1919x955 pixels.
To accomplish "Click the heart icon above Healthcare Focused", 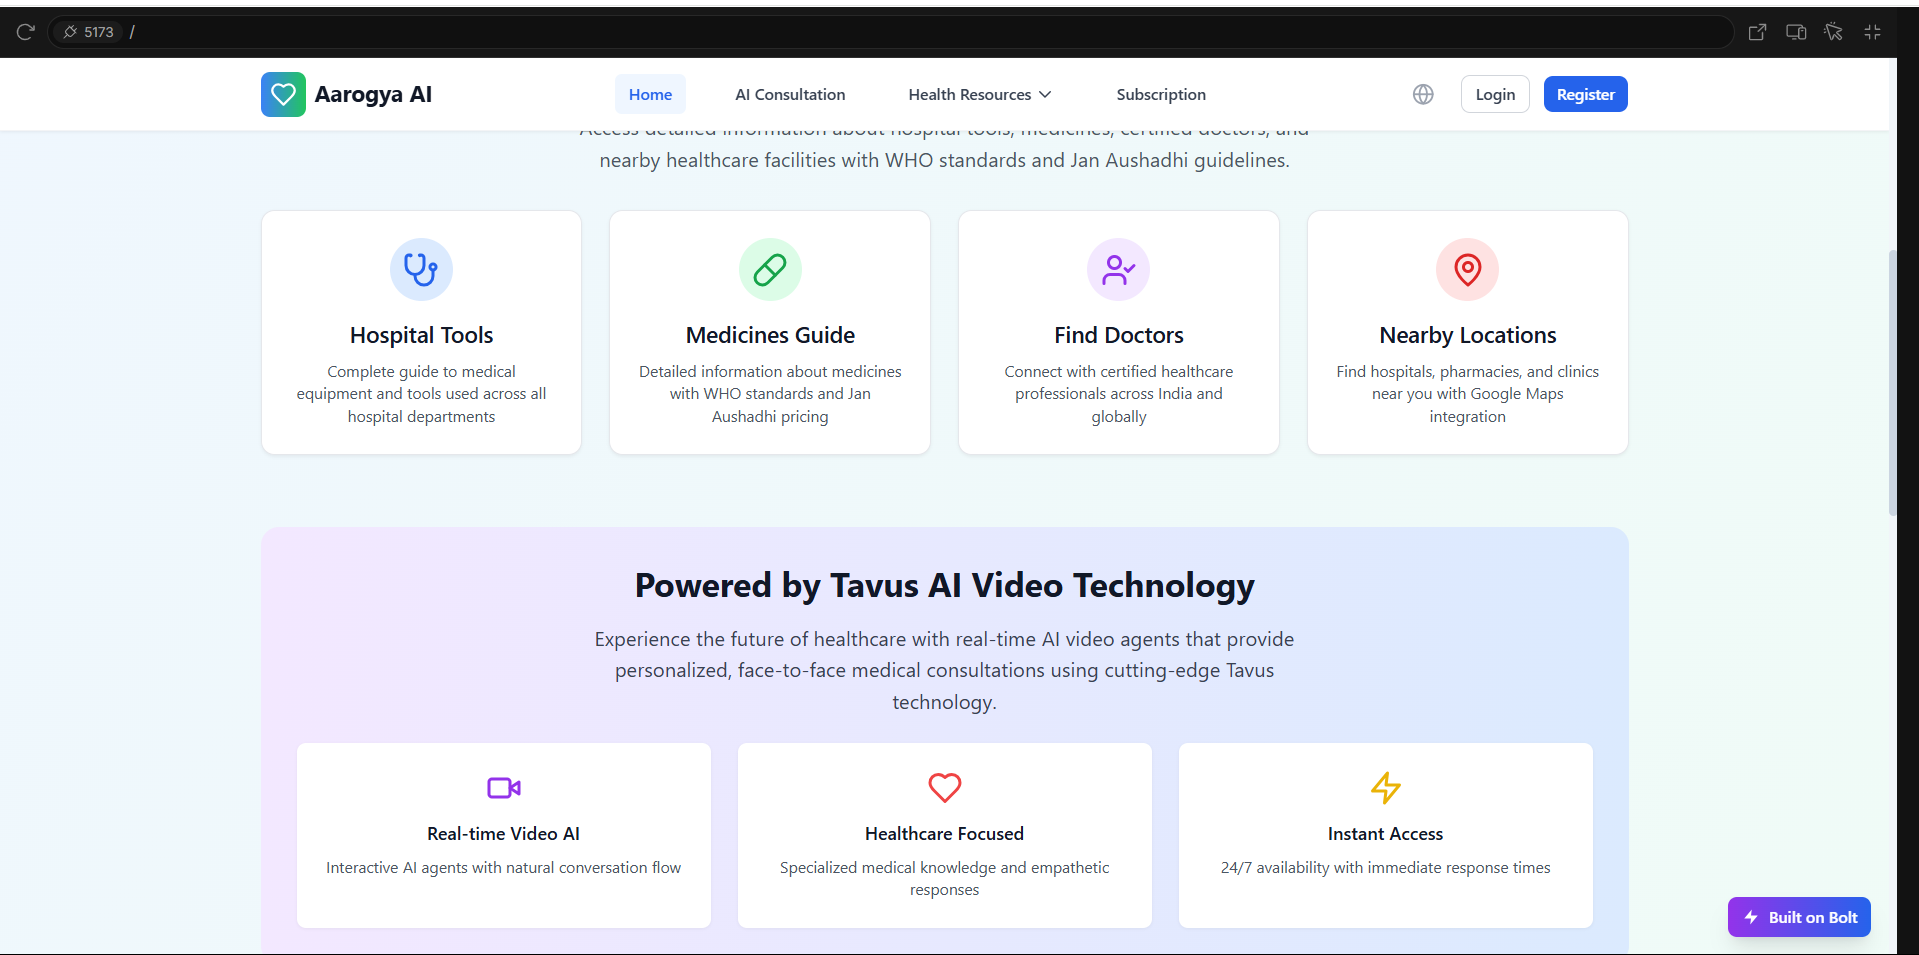I will 945,788.
